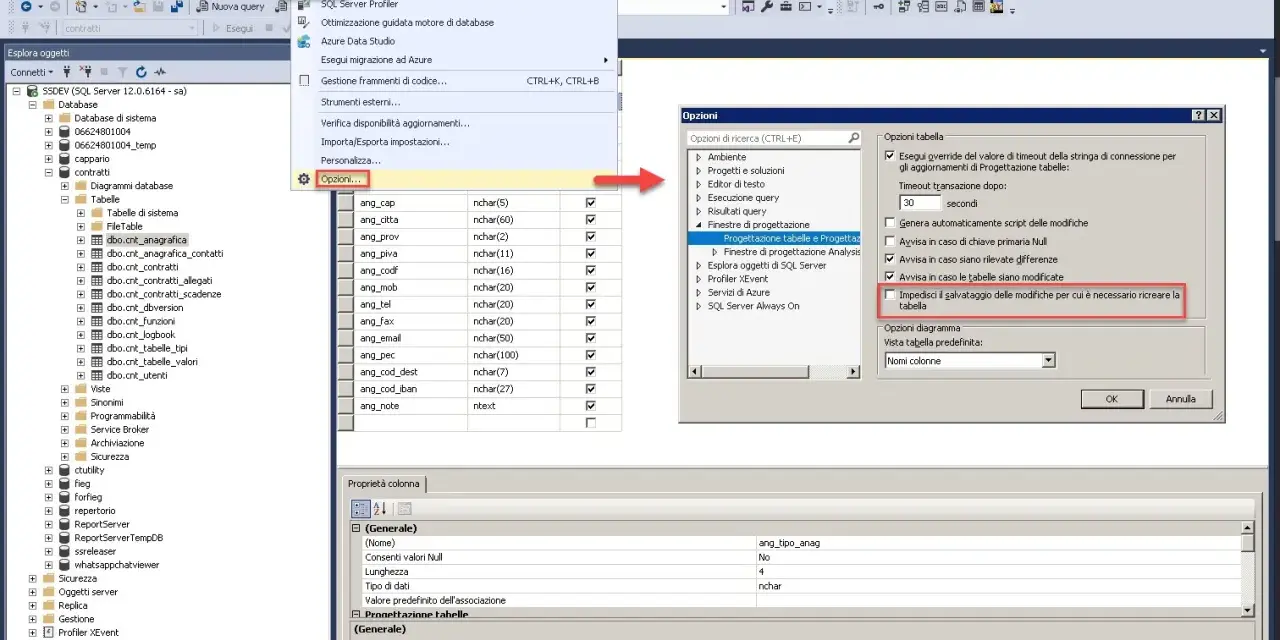The image size is (1280, 640).
Task: Click Personalizza... menu entry
Action: click(351, 160)
